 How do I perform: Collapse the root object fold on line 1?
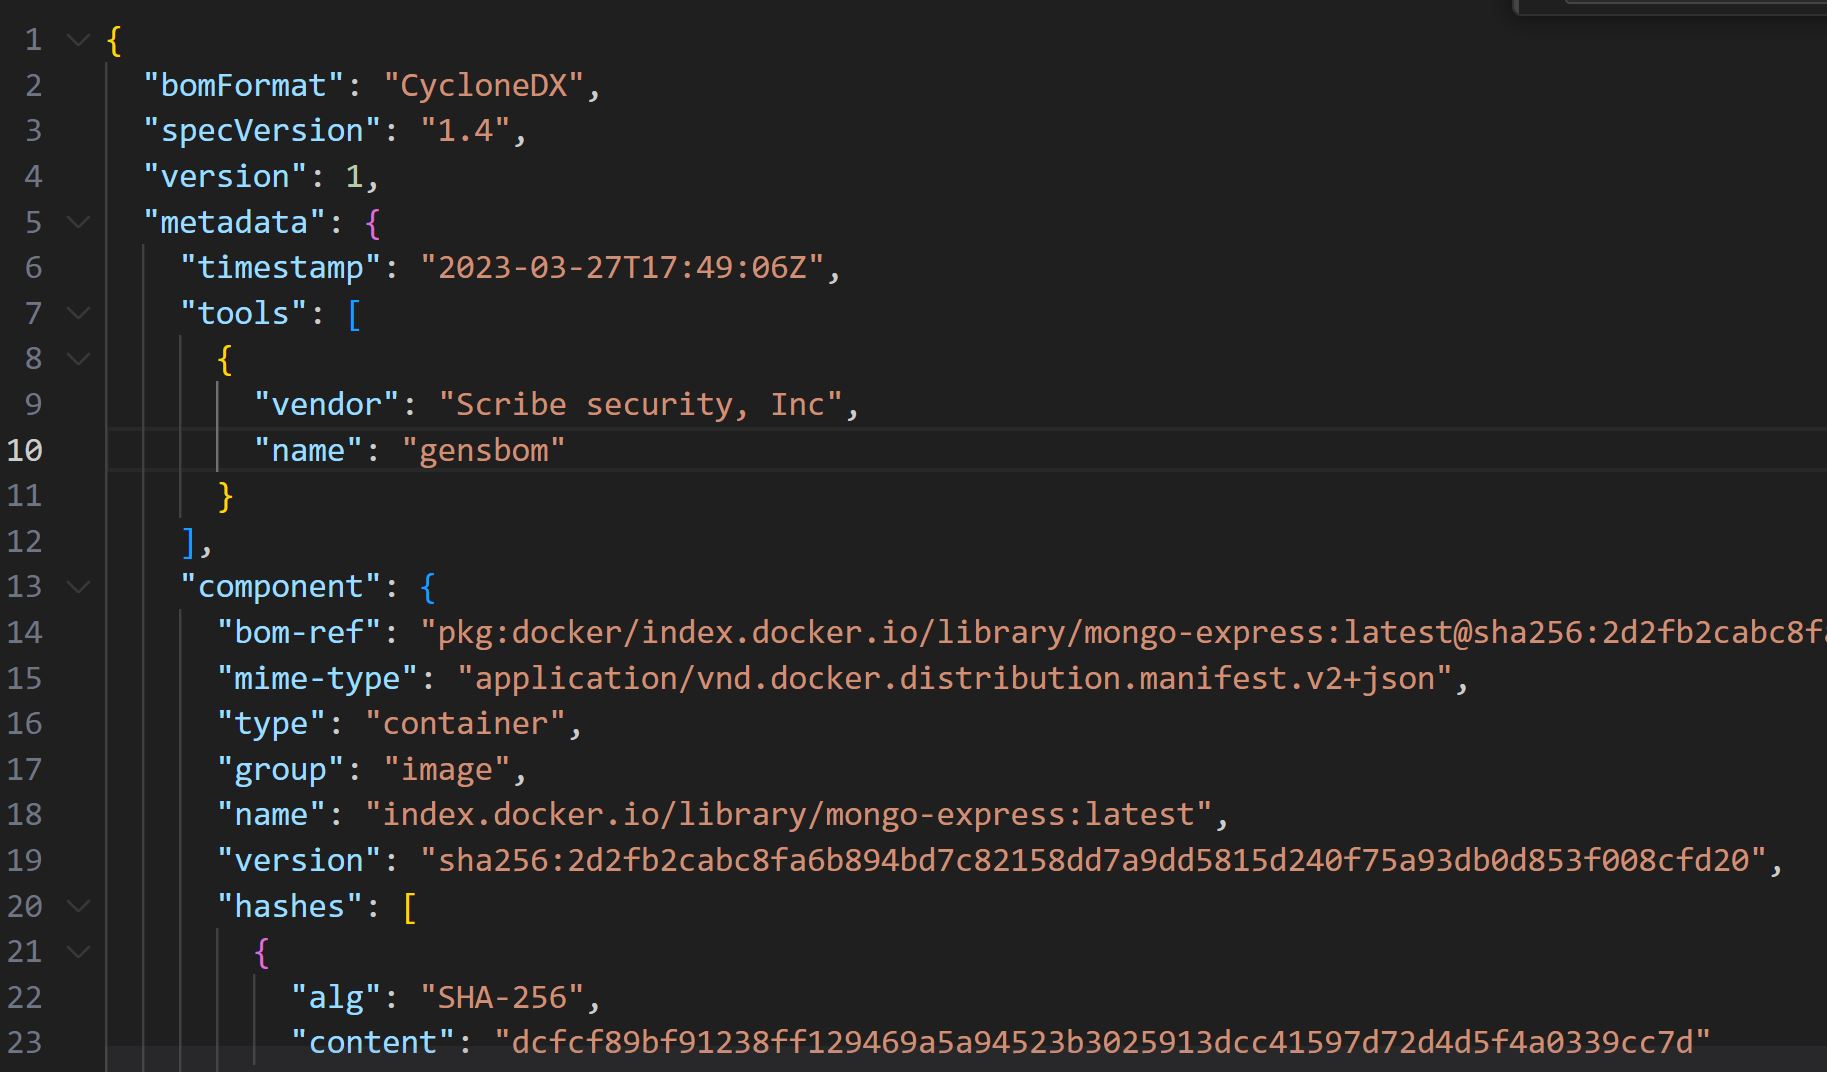pos(78,40)
